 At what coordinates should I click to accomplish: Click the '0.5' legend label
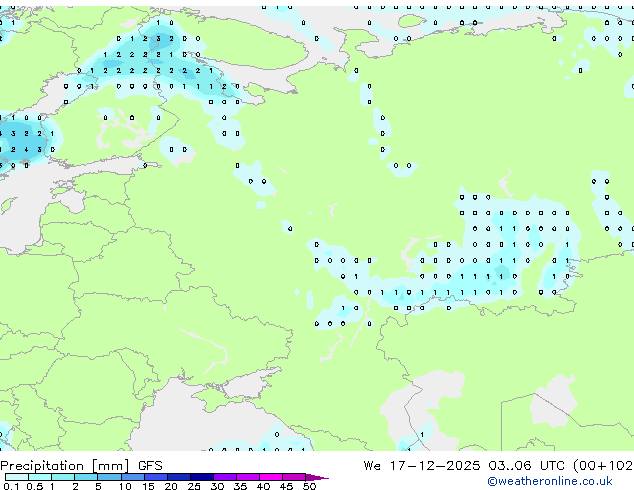coord(34,486)
